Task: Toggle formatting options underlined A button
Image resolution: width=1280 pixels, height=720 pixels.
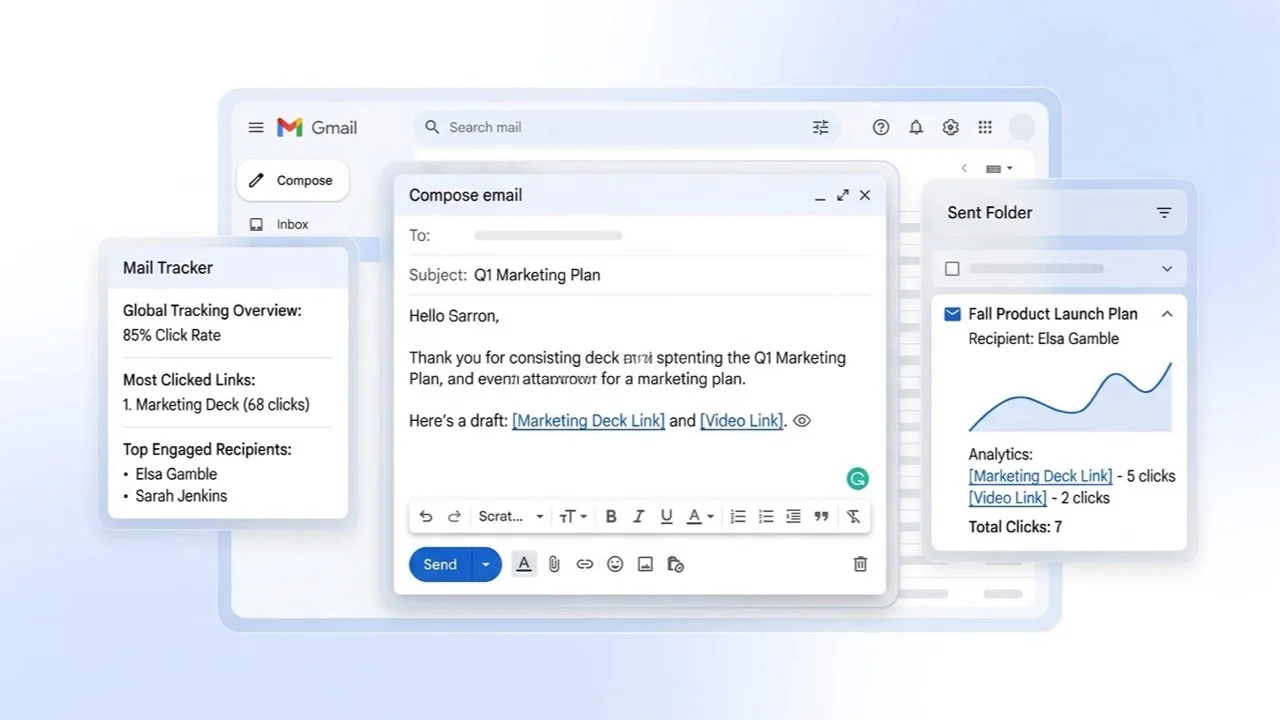Action: click(x=523, y=564)
